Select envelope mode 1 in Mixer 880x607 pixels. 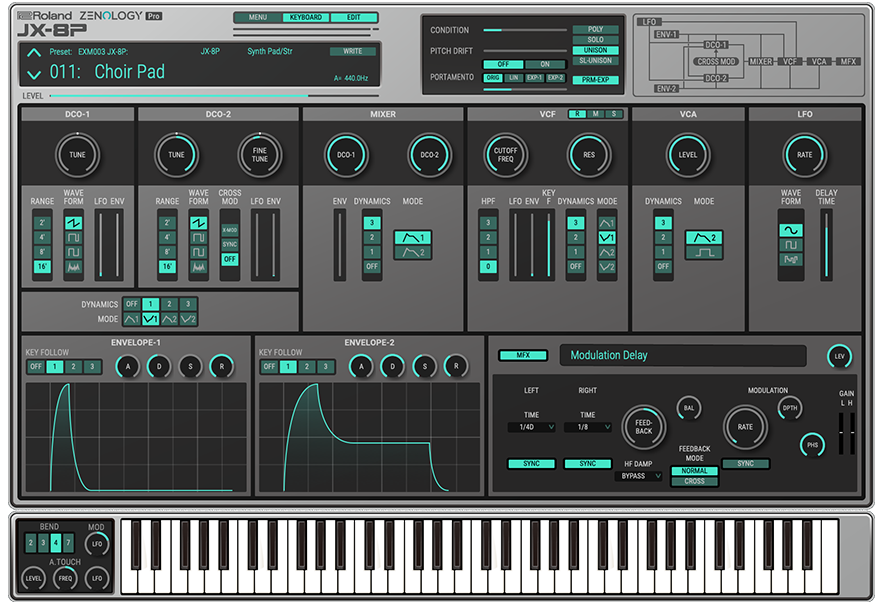pyautogui.click(x=412, y=238)
